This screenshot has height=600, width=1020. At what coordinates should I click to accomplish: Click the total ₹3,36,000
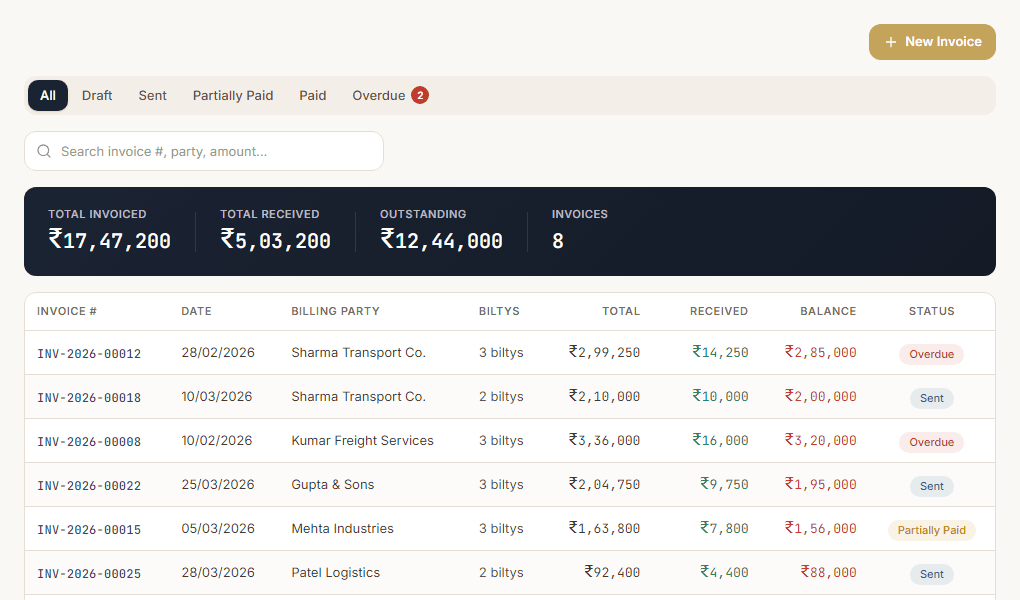tap(604, 441)
